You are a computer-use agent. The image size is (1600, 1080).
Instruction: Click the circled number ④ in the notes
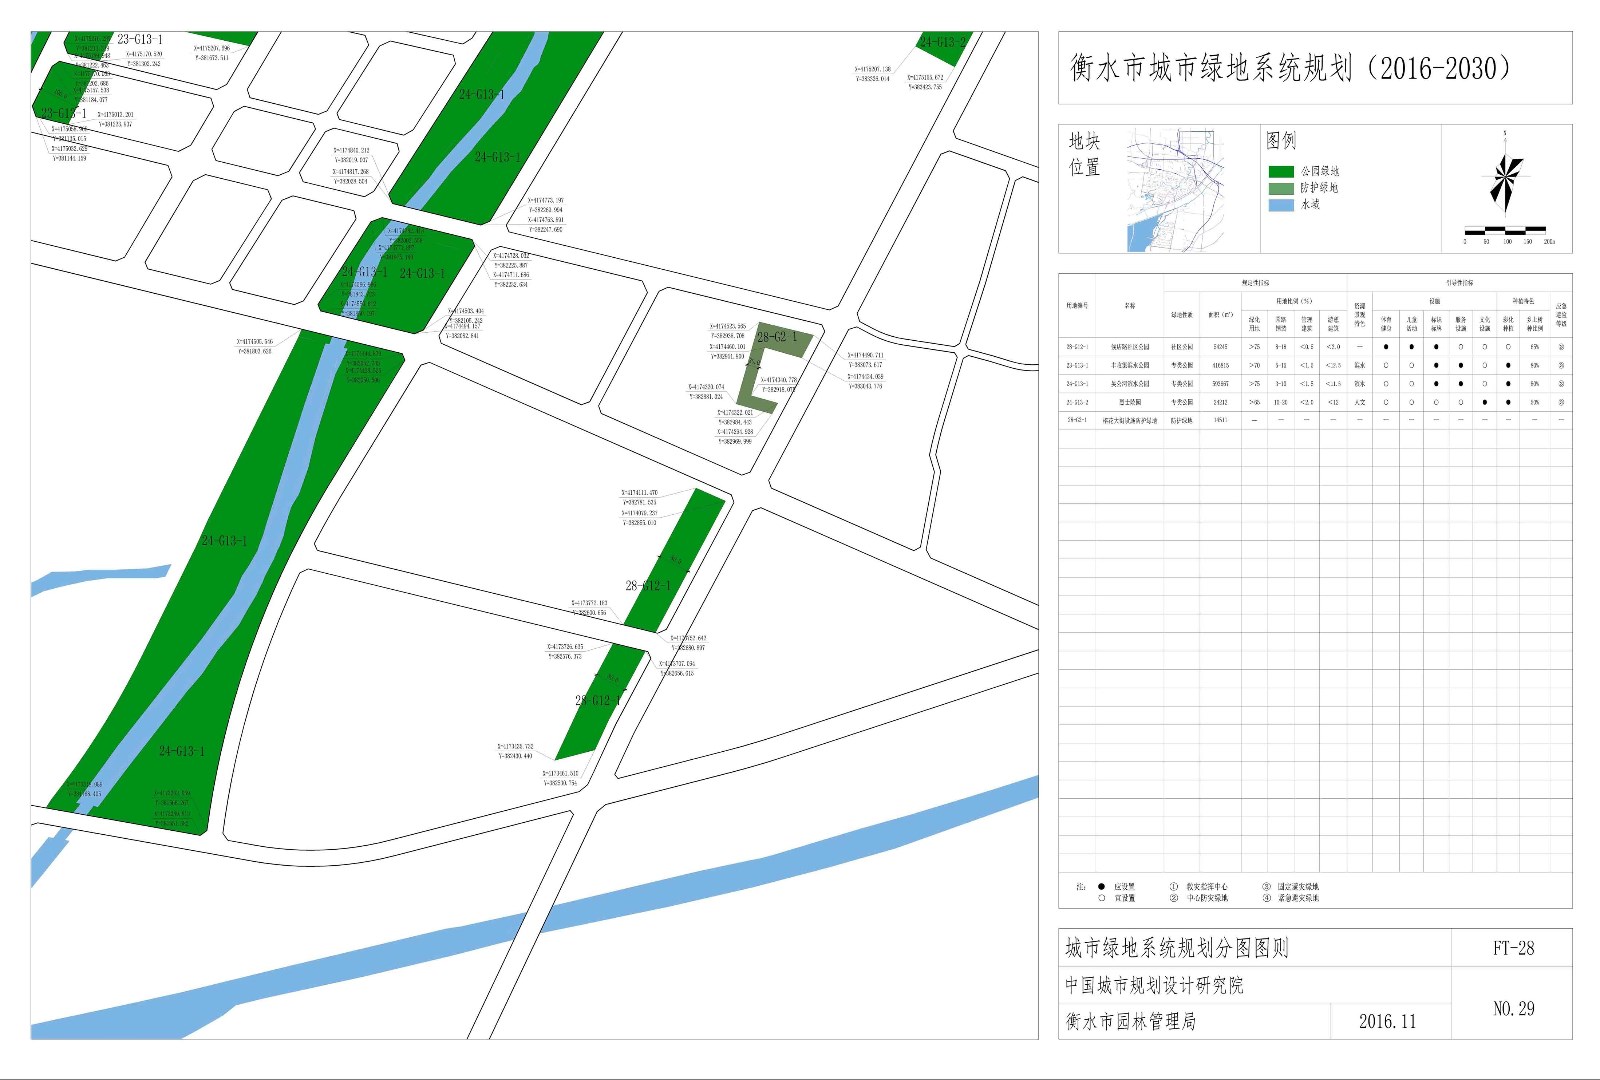[1266, 898]
